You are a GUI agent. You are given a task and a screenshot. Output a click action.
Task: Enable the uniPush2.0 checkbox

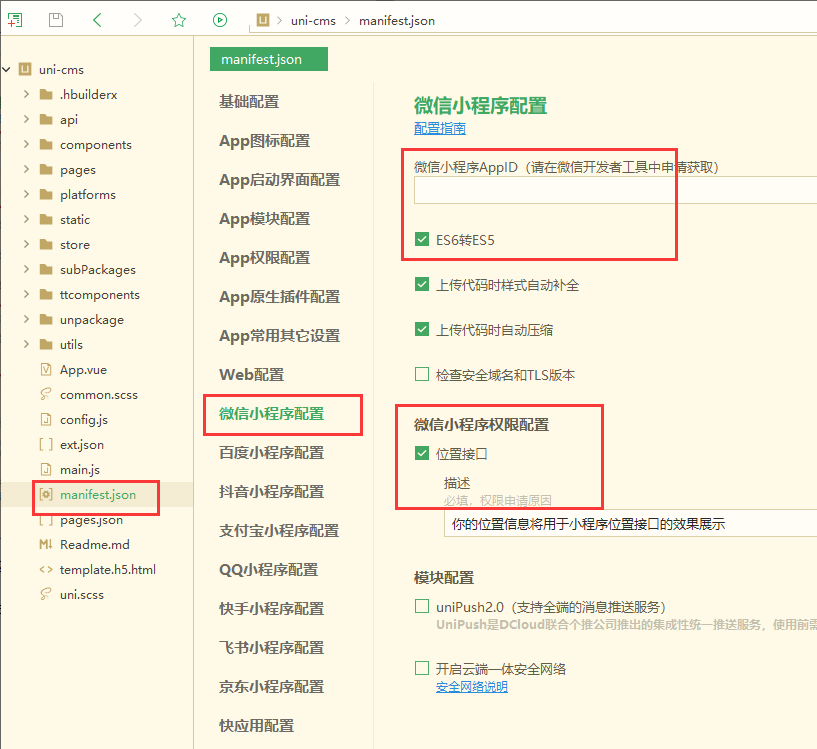pyautogui.click(x=422, y=607)
